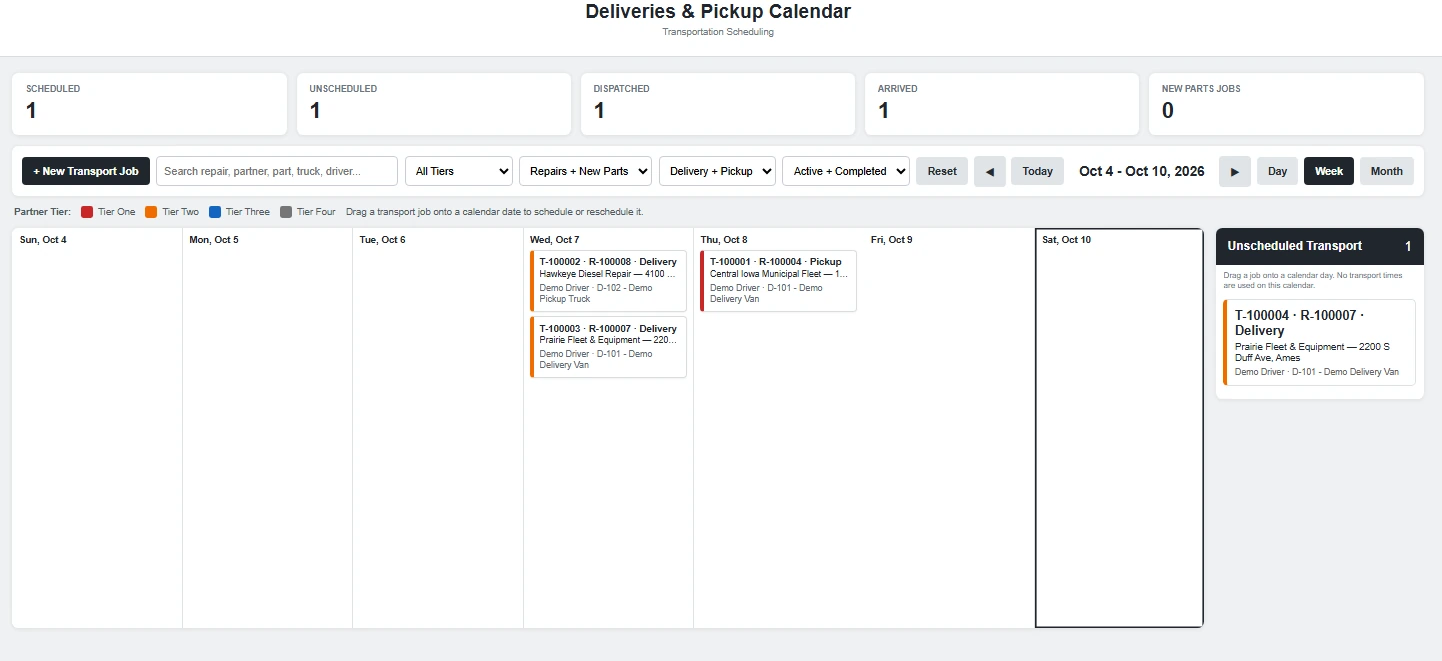The width and height of the screenshot is (1442, 661).
Task: Open transport job T-100002 Delivery card
Action: click(608, 281)
